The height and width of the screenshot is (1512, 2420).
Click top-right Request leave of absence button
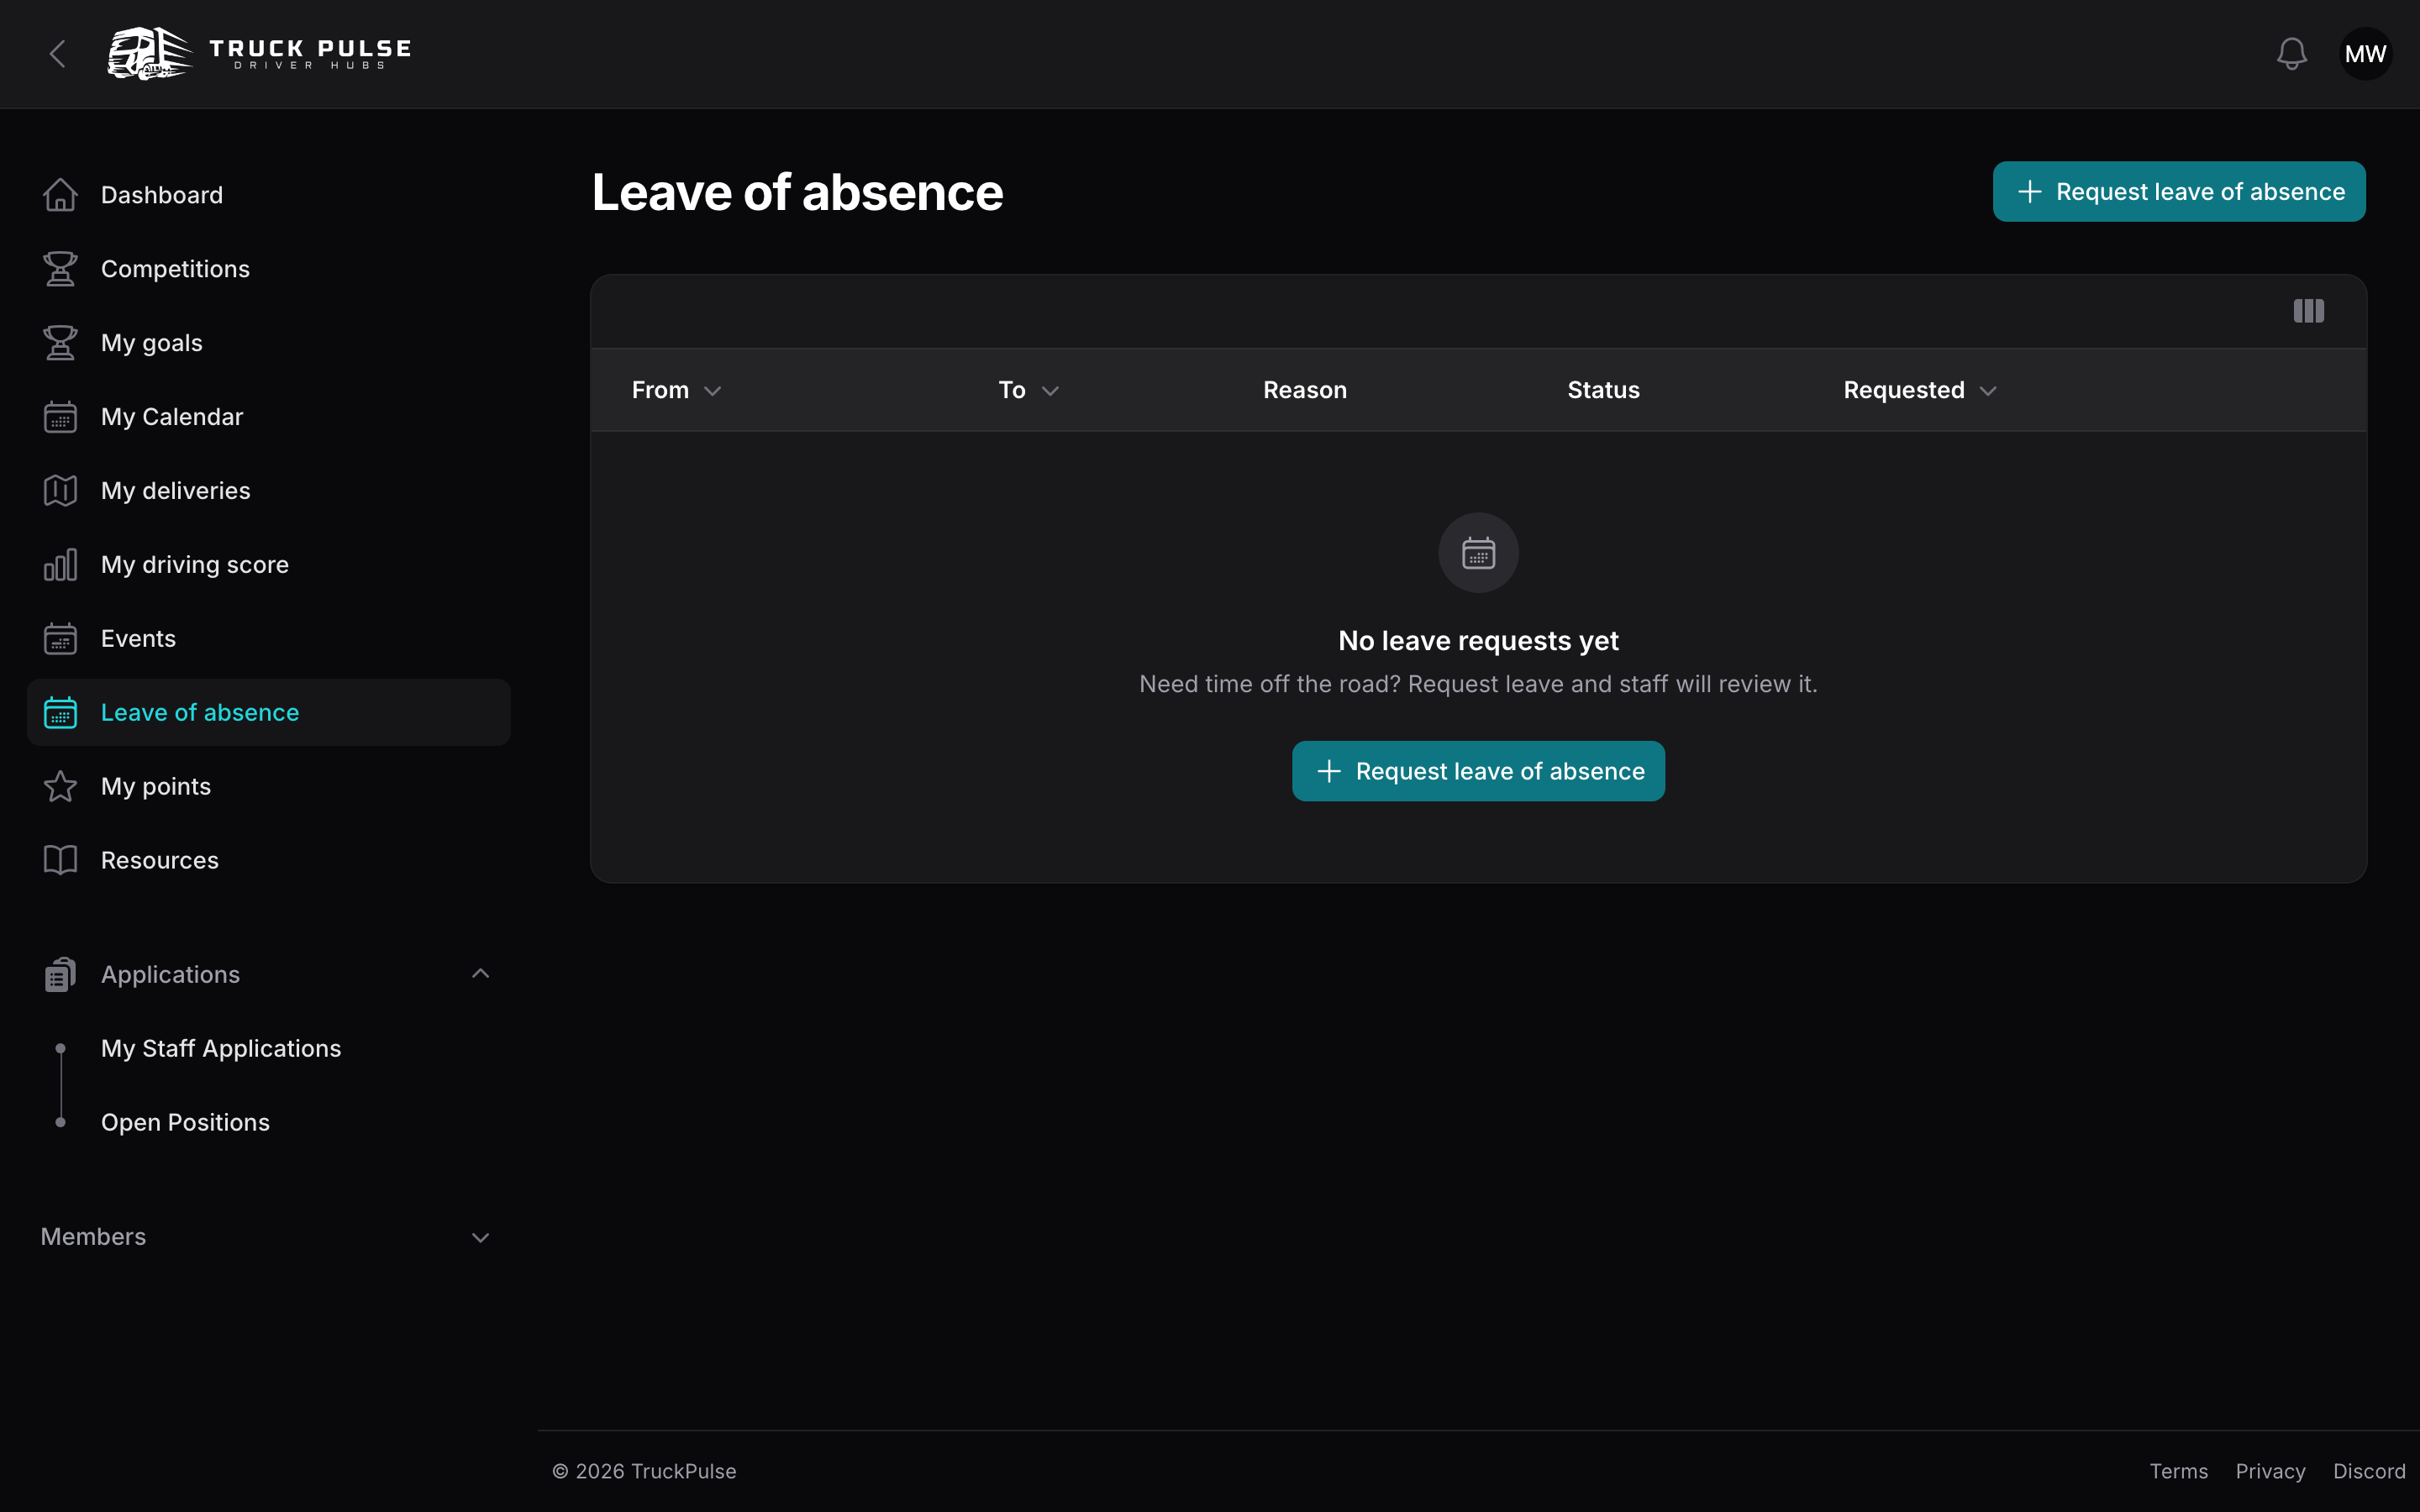2179,192
